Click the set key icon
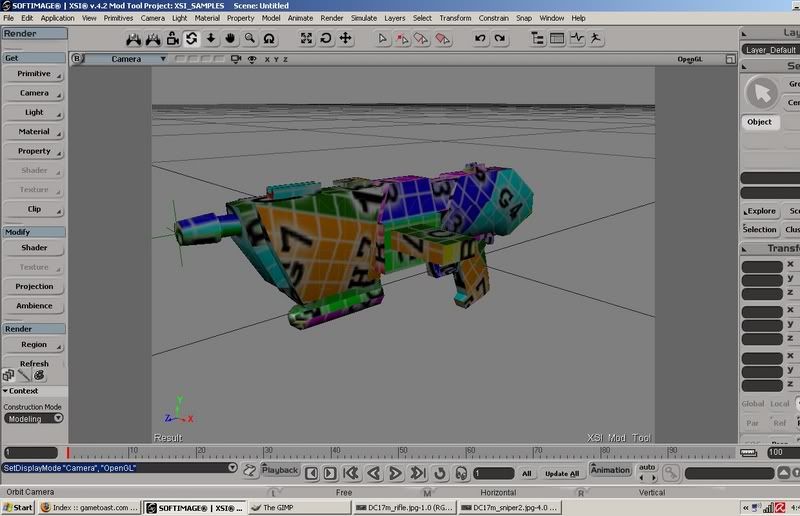The height and width of the screenshot is (516, 800). click(671, 473)
